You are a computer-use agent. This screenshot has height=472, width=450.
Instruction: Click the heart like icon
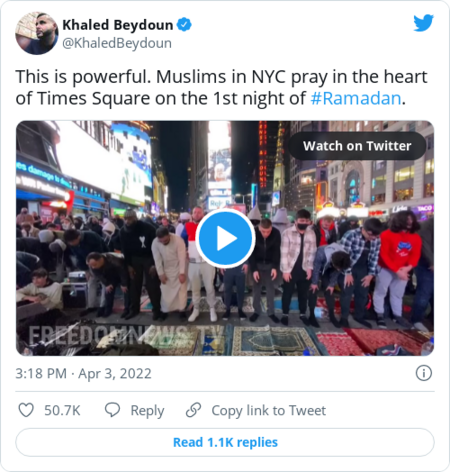(26, 410)
